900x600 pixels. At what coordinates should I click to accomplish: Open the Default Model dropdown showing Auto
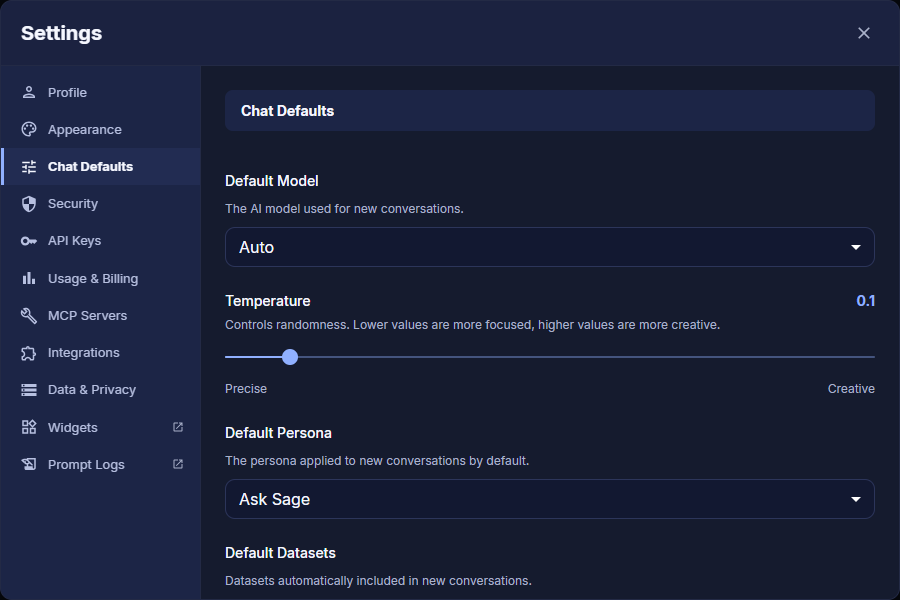coord(549,247)
